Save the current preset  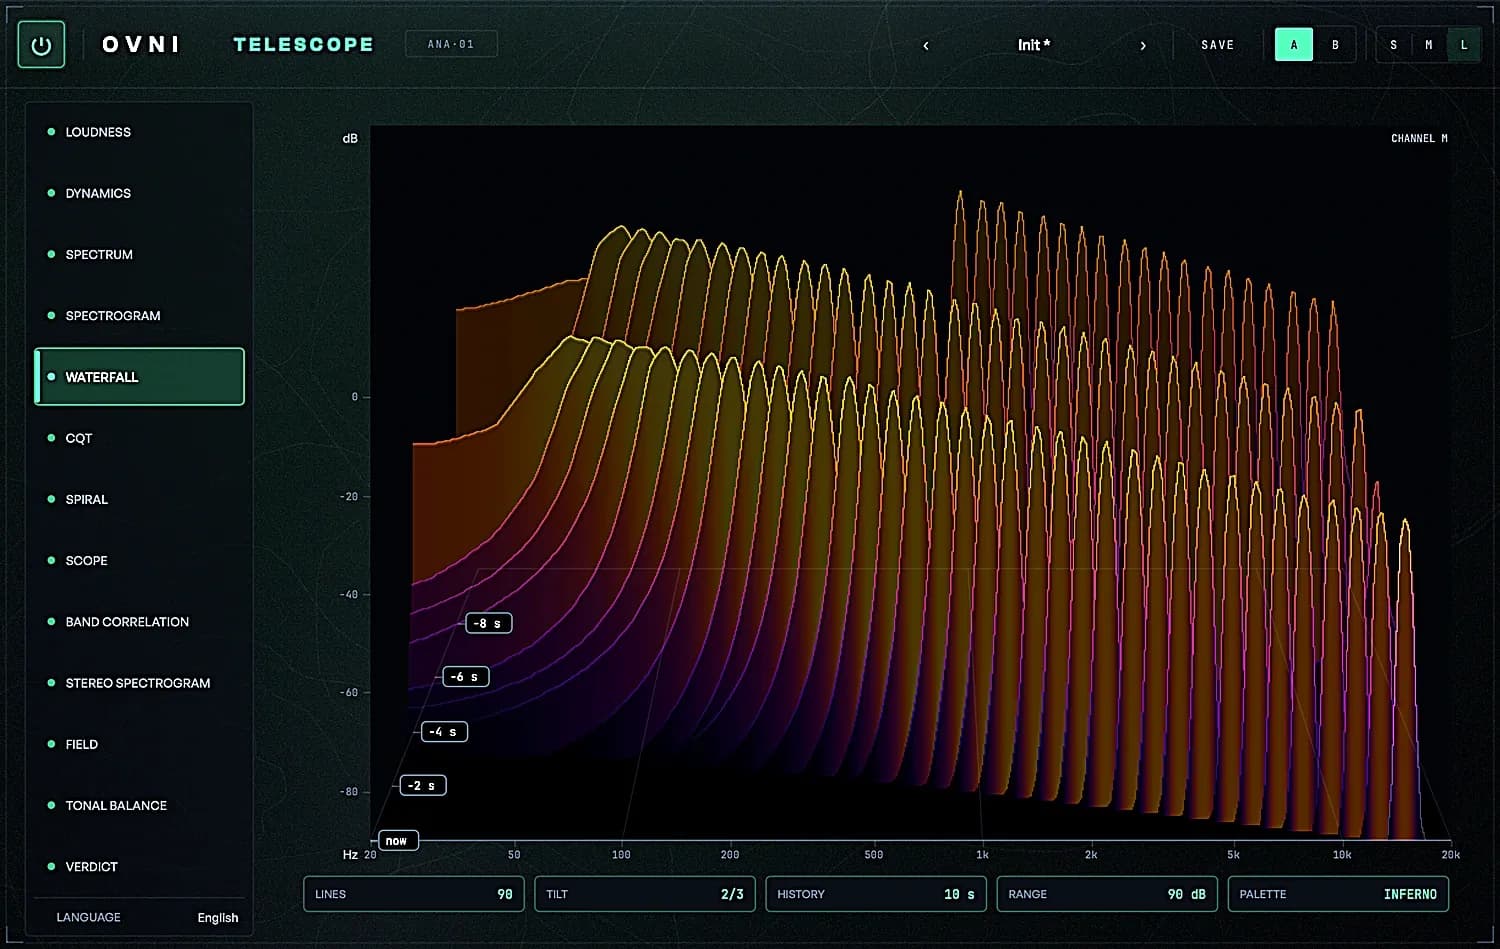(1217, 45)
